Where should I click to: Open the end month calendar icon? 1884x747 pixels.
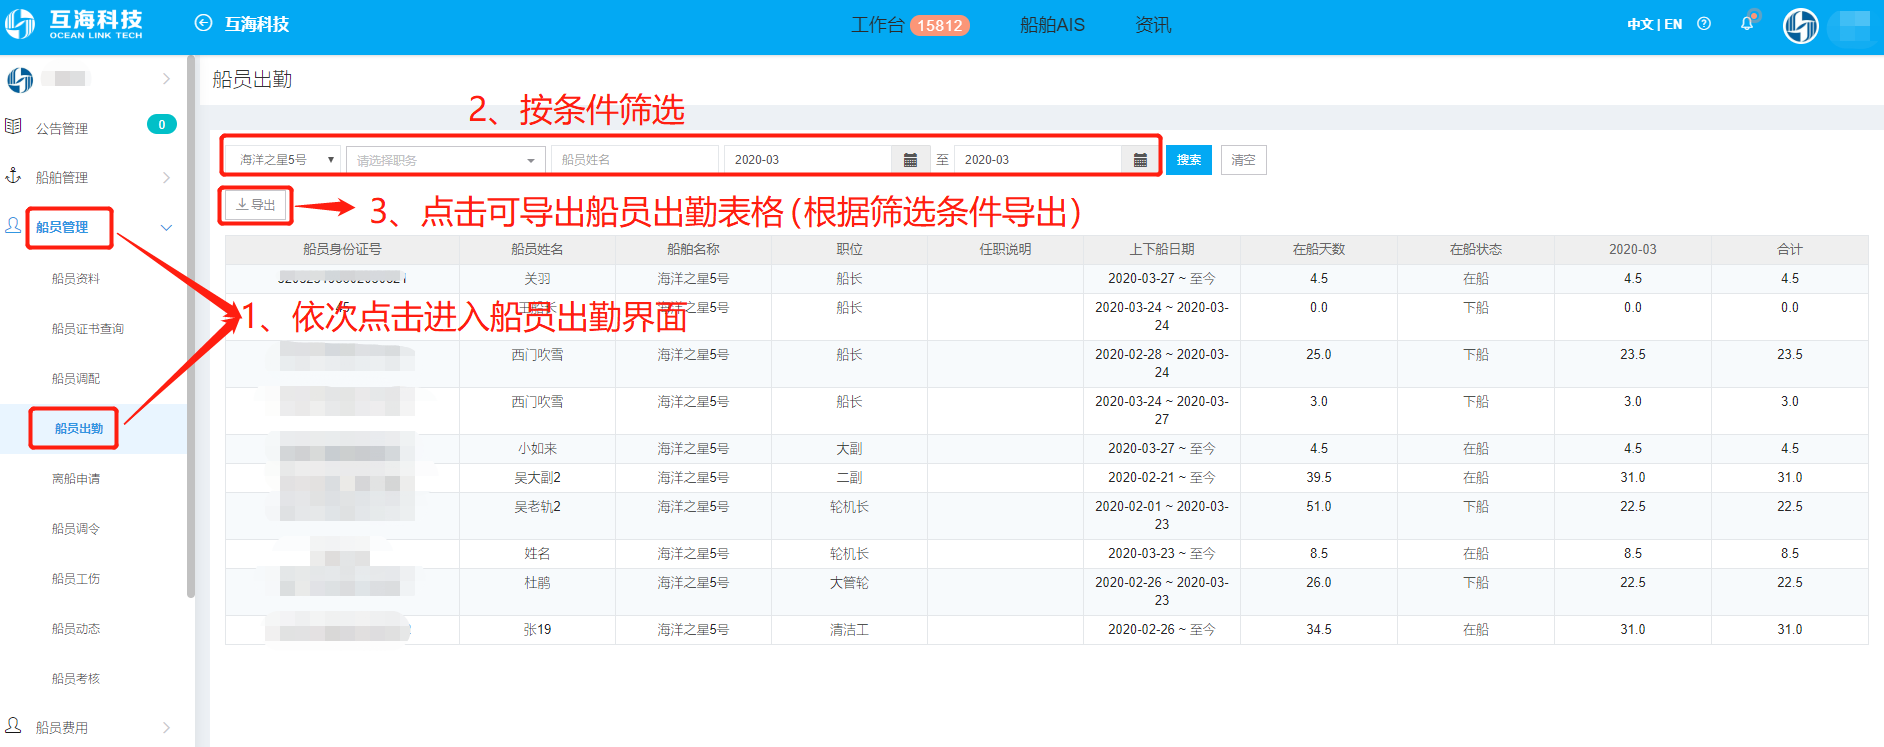coord(1140,160)
